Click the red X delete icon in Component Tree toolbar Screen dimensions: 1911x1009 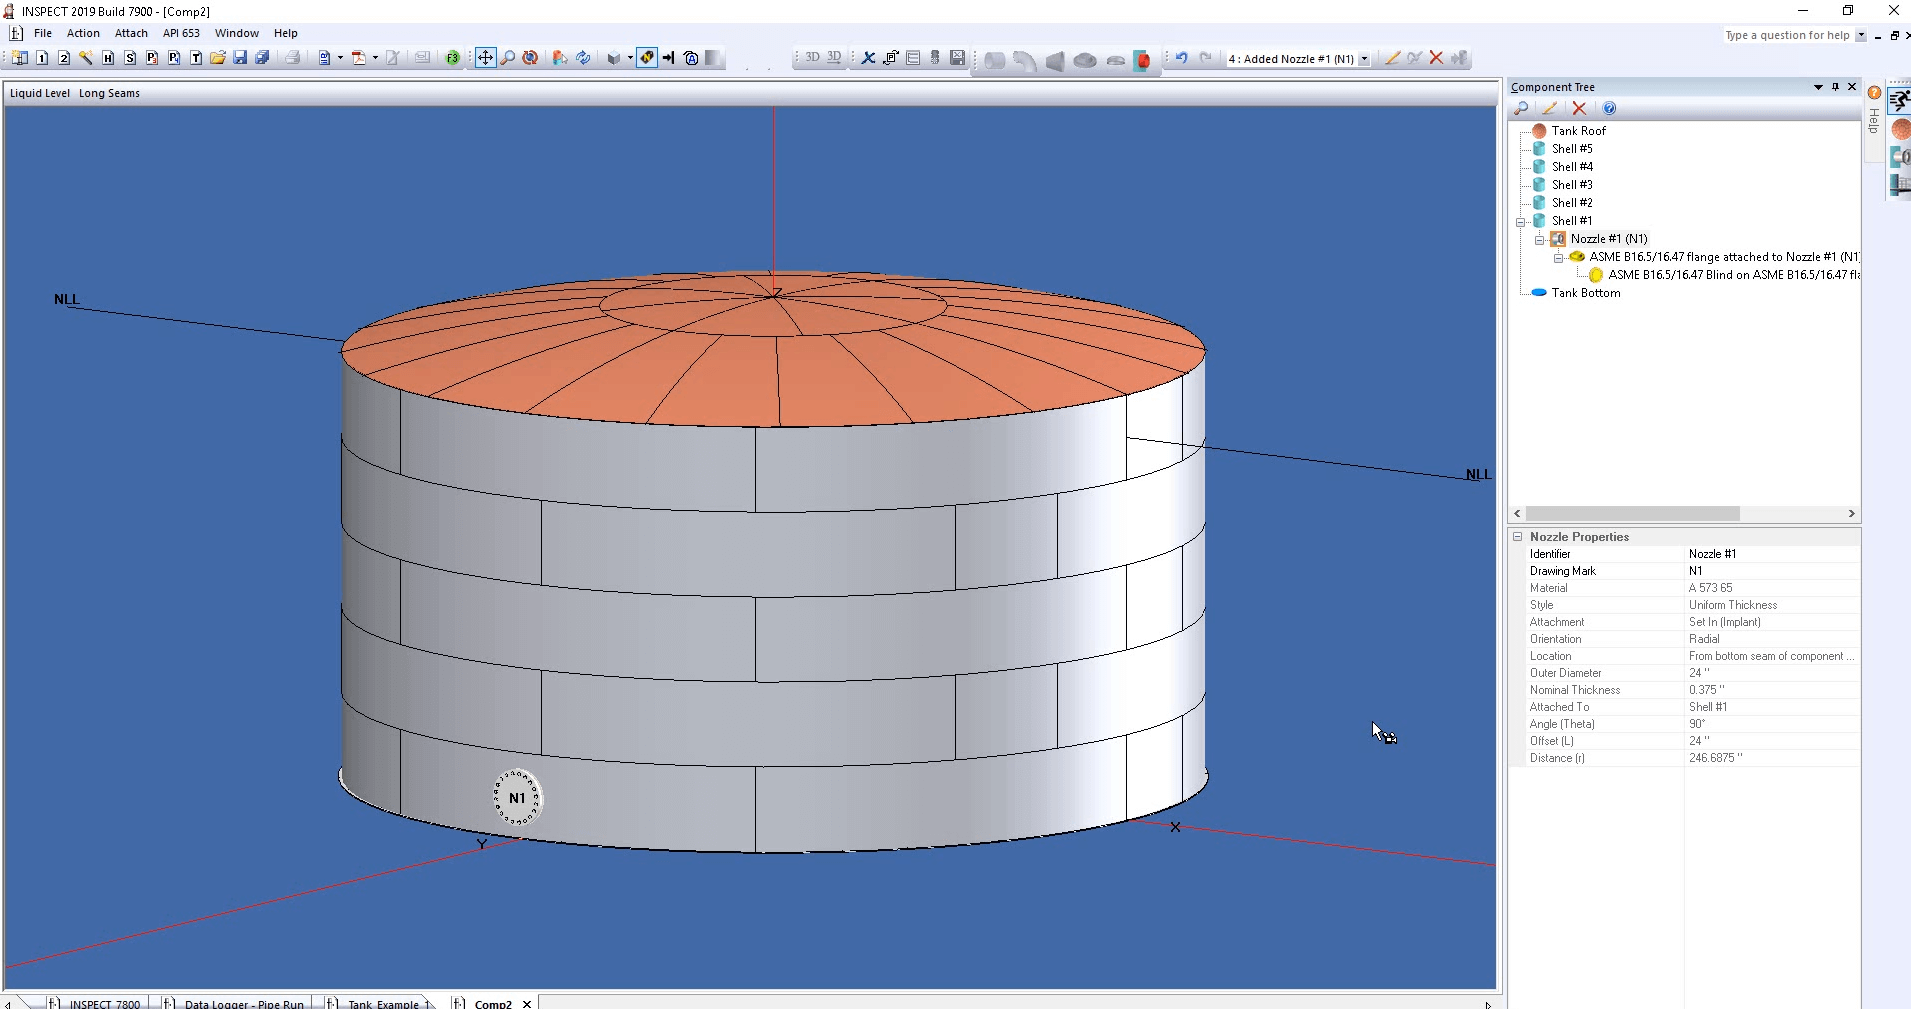point(1579,108)
